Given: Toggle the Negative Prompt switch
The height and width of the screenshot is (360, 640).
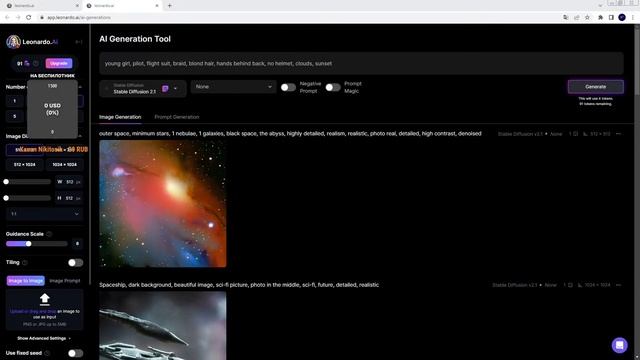Looking at the screenshot, I should coord(288,87).
